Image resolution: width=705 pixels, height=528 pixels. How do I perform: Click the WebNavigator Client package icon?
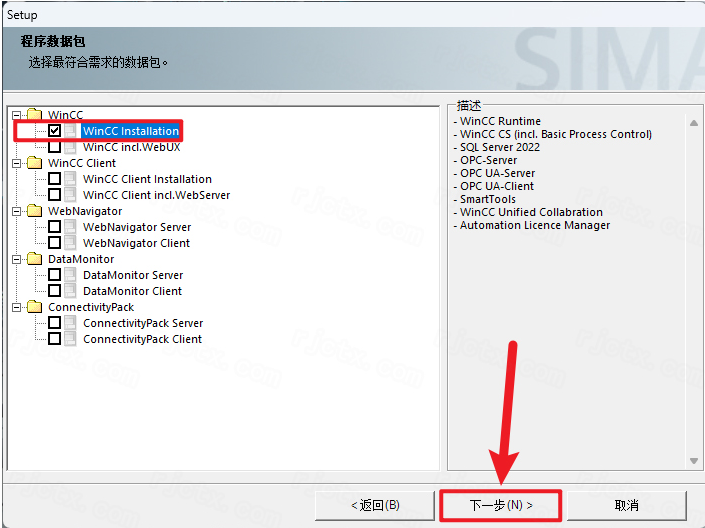(70, 243)
